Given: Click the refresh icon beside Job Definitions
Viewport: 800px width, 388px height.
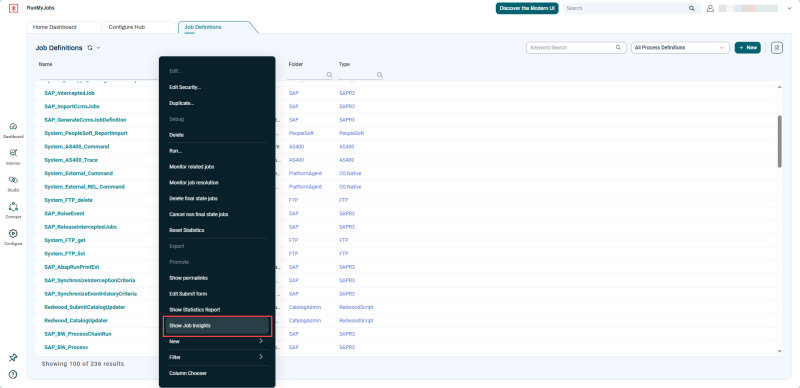Looking at the screenshot, I should (x=90, y=47).
